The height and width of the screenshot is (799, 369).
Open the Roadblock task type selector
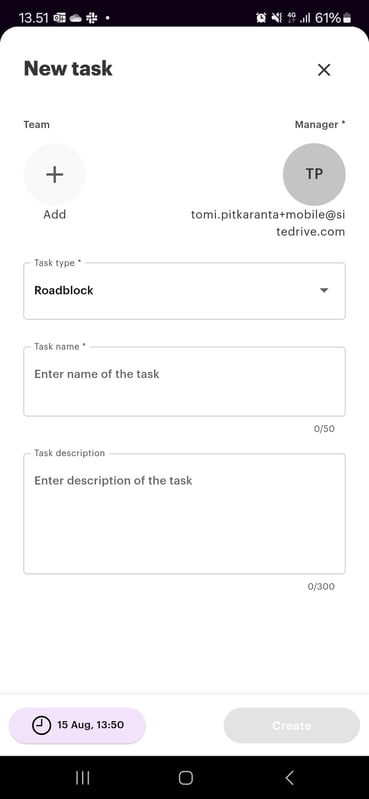click(184, 291)
